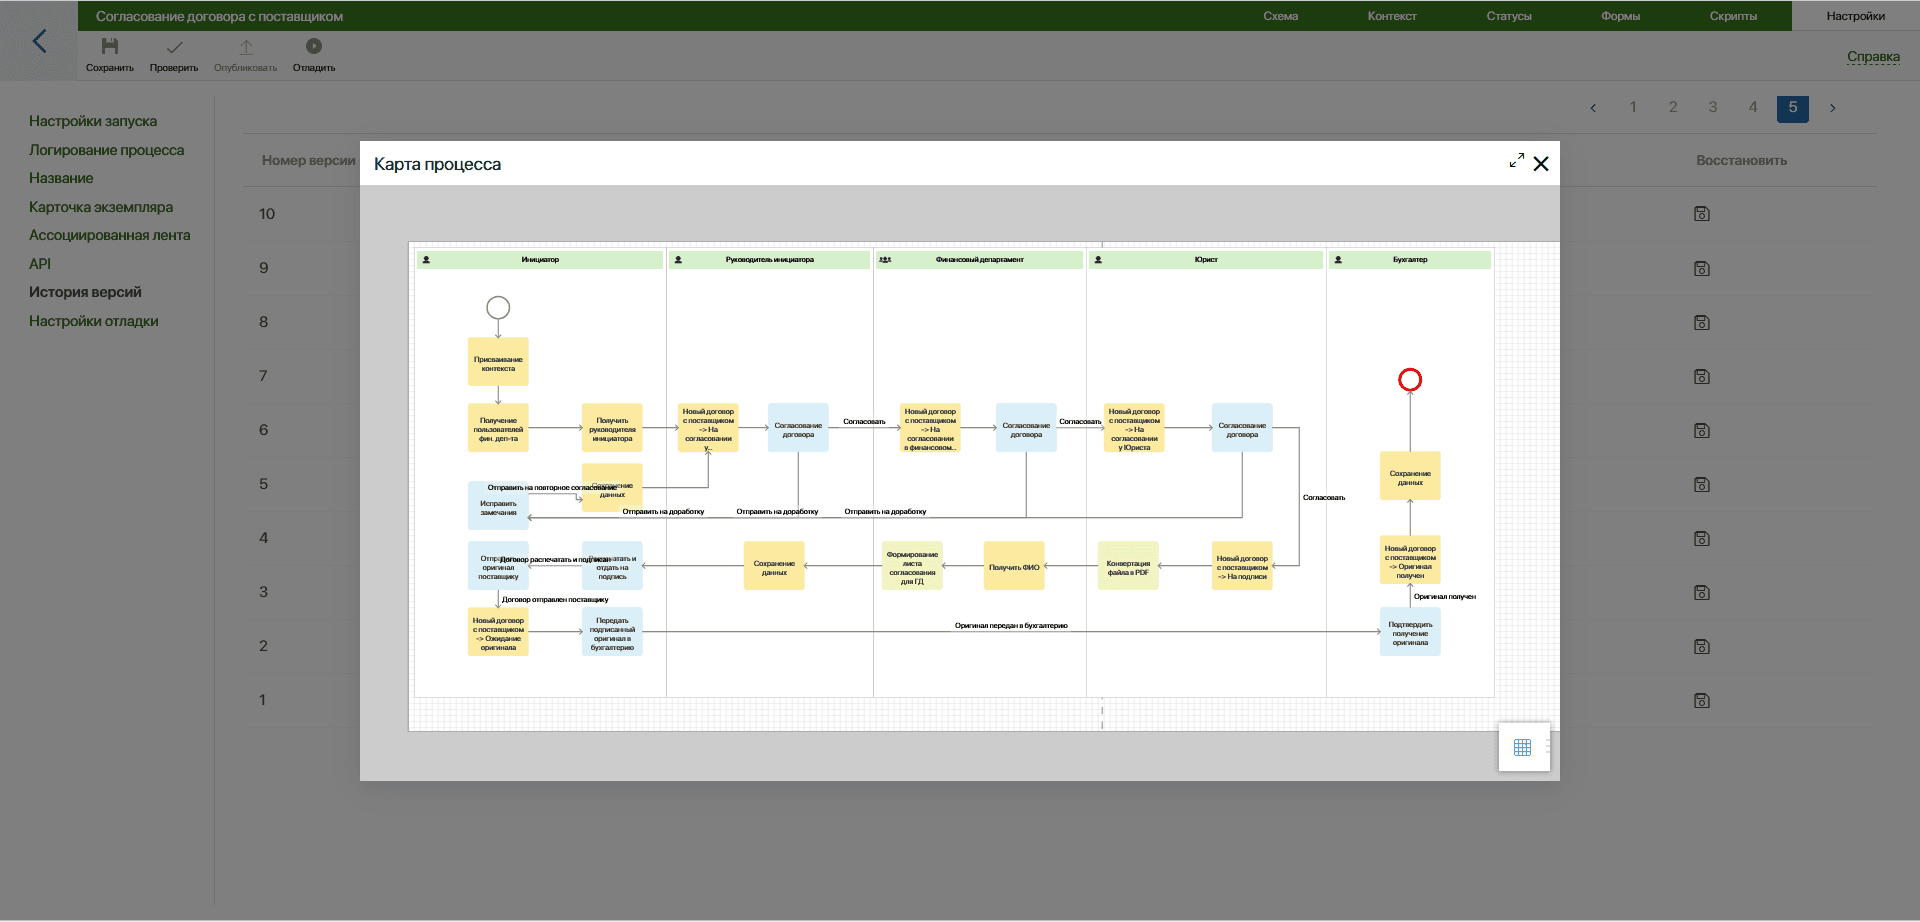Click the back arrow icon
The height and width of the screenshot is (922, 1920).
(x=40, y=41)
